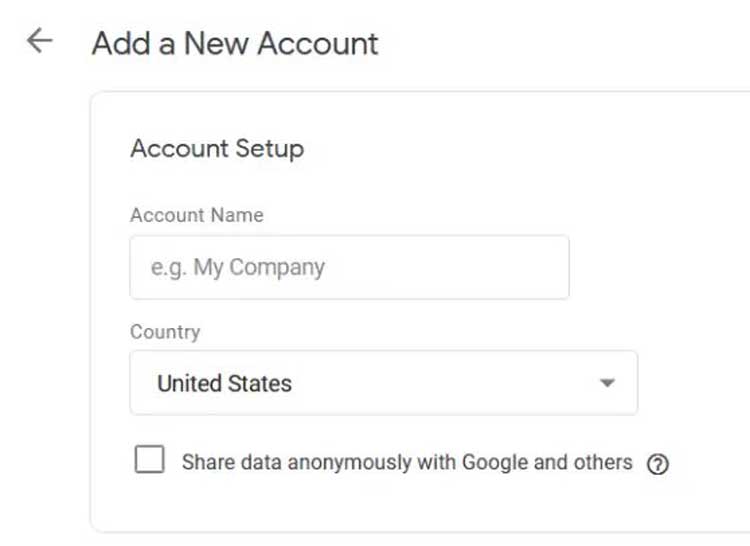Click blank space between Country dropdown and checkbox

pos(384,428)
